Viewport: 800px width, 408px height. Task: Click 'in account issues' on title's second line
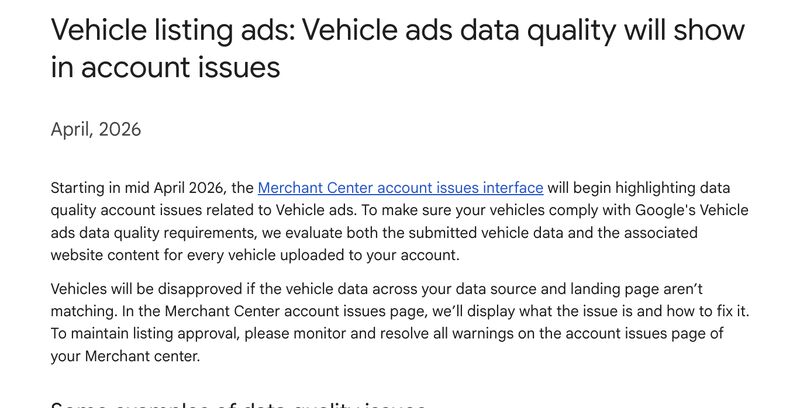(x=165, y=67)
